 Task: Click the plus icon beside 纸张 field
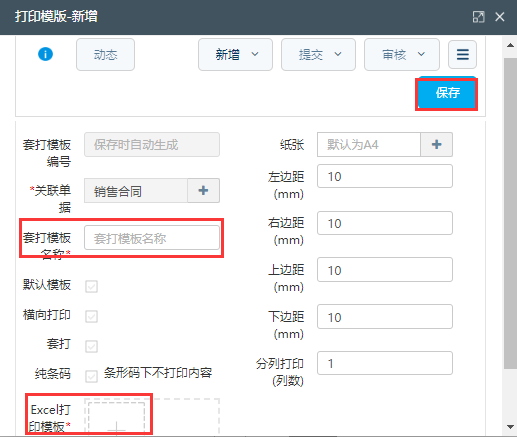click(436, 144)
